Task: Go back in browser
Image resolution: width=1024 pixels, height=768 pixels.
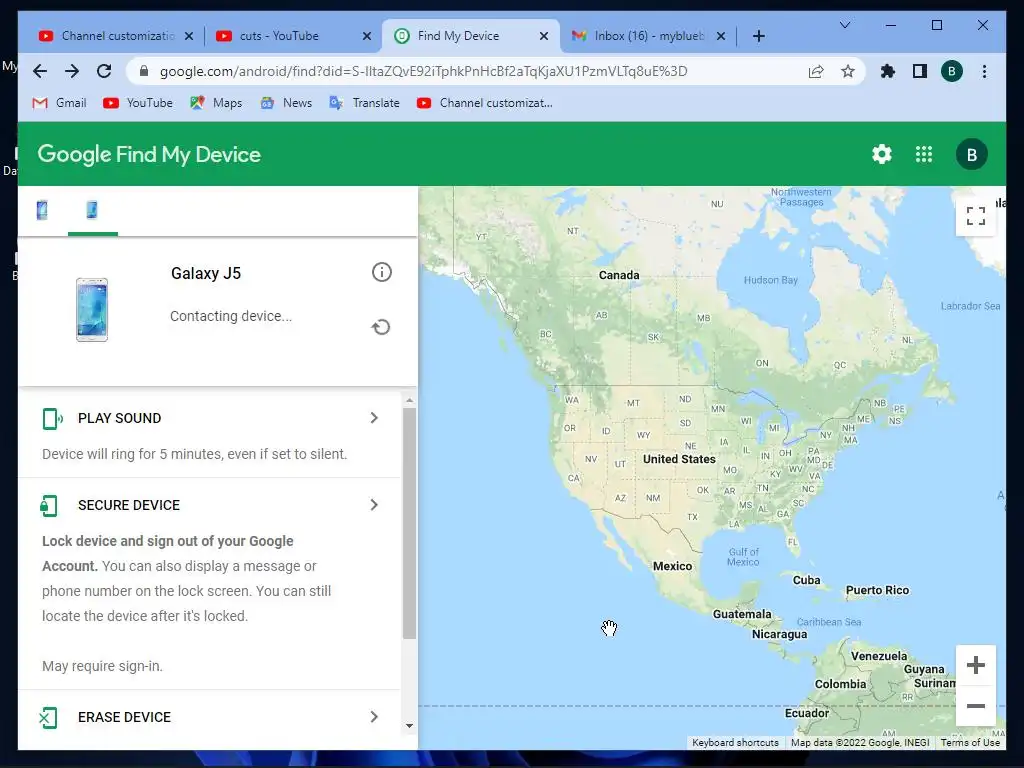Action: click(40, 71)
